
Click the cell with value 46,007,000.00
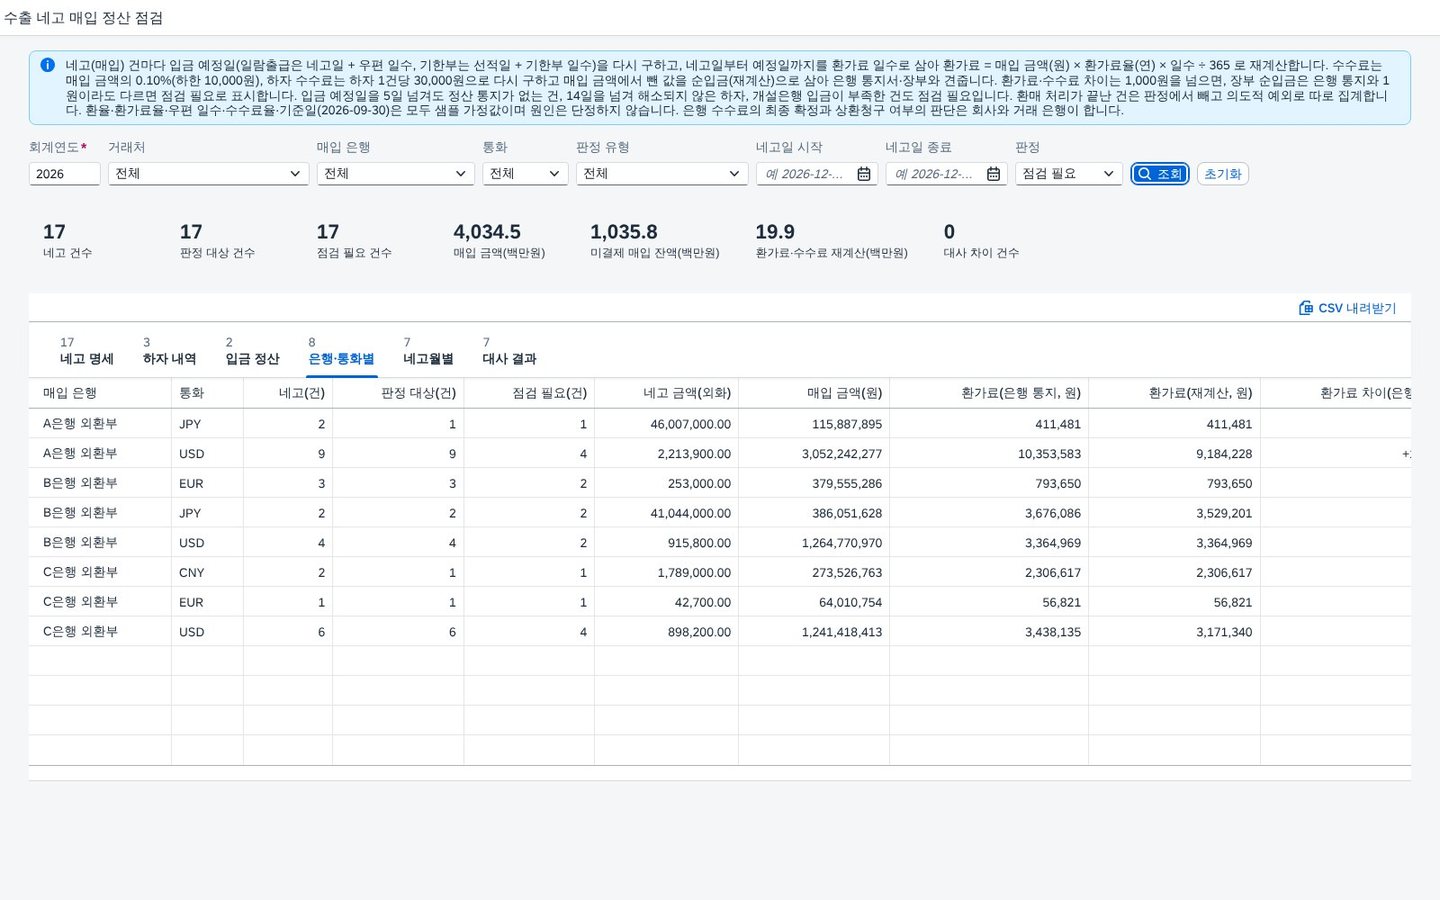tap(667, 424)
